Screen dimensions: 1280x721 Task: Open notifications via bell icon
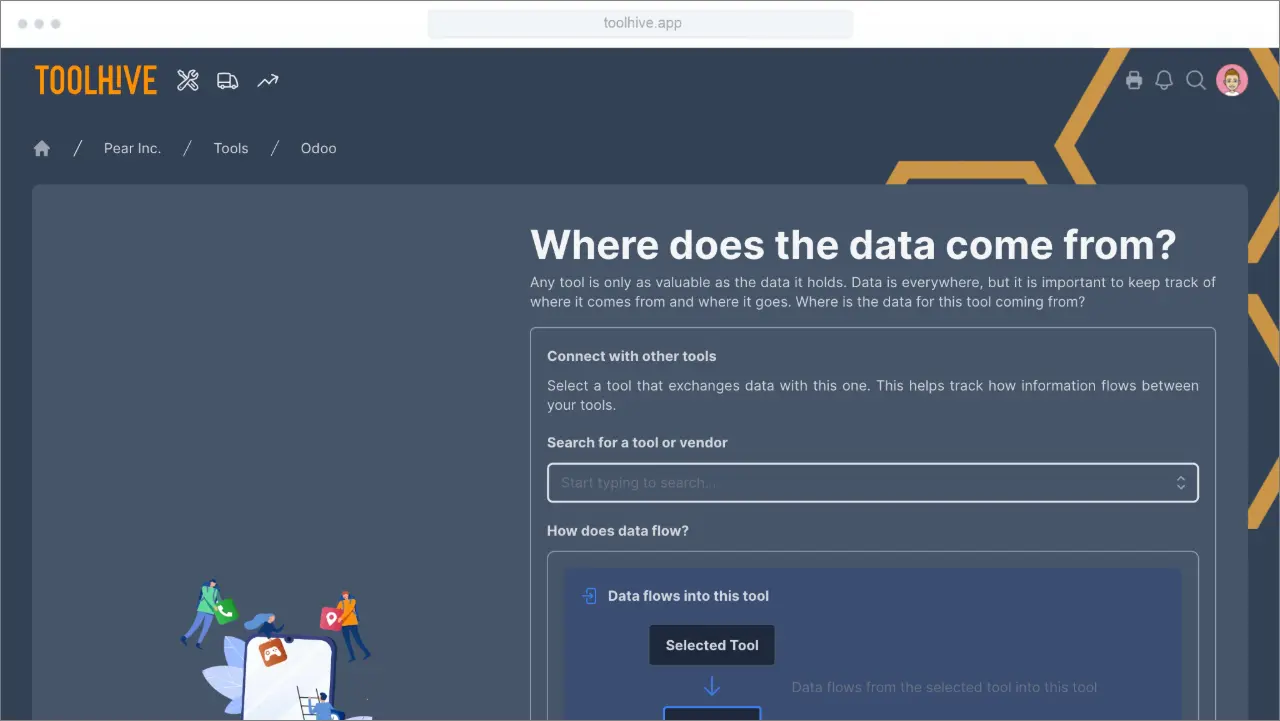[1164, 80]
